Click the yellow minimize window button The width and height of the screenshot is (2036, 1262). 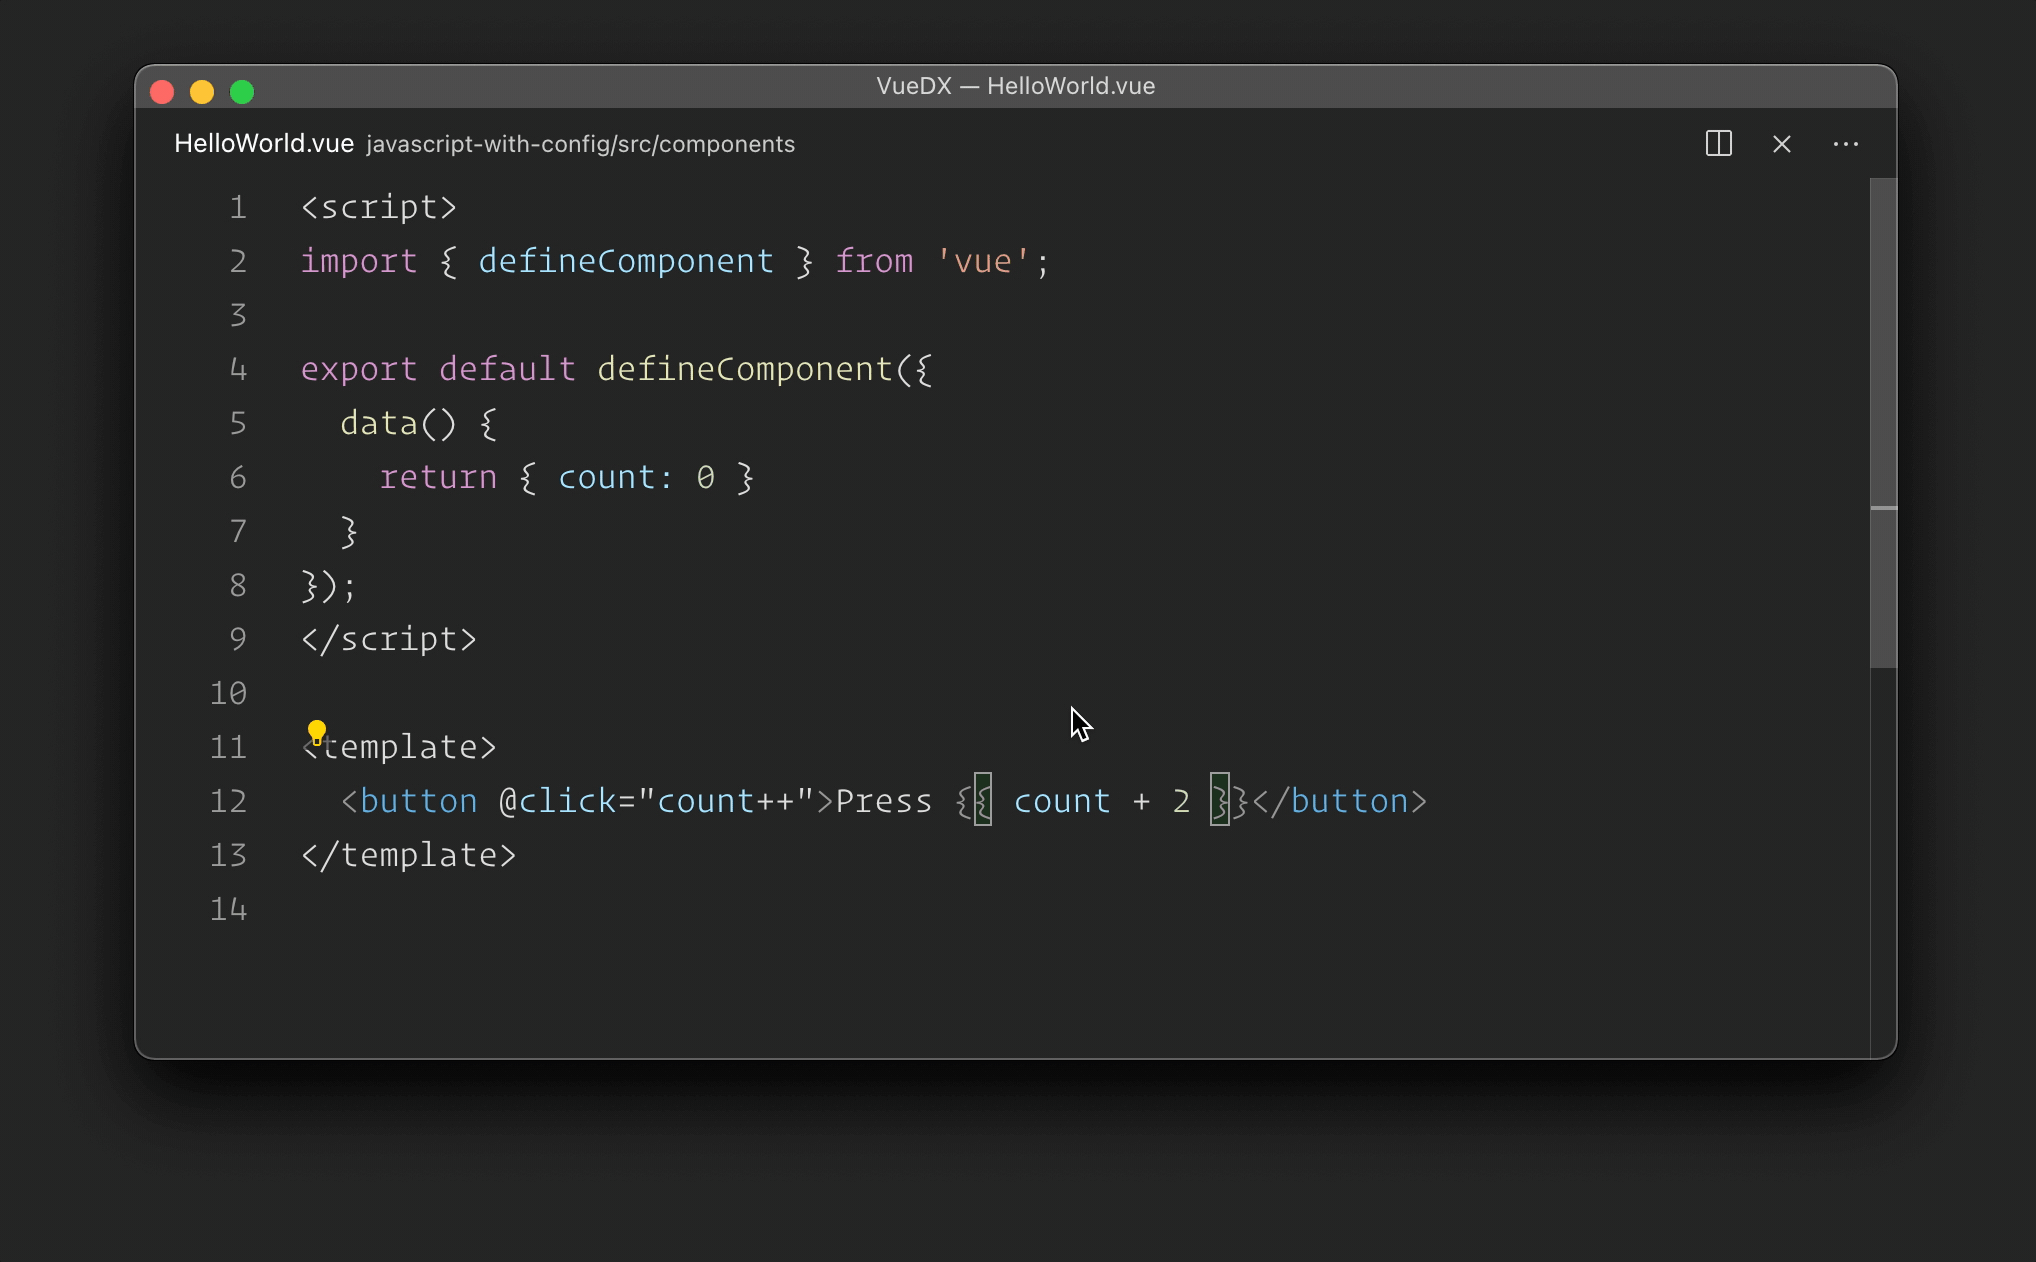[202, 92]
